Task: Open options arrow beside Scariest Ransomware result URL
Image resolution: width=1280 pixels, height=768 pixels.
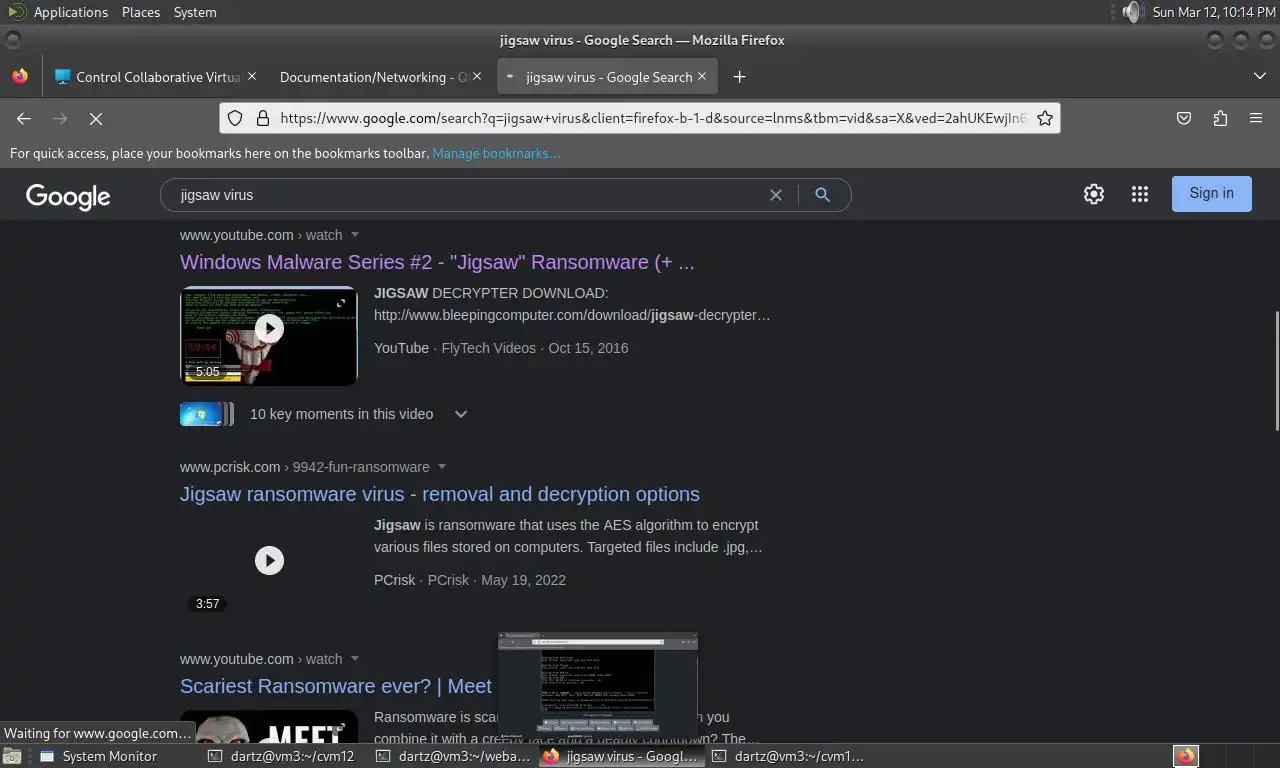Action: point(355,659)
